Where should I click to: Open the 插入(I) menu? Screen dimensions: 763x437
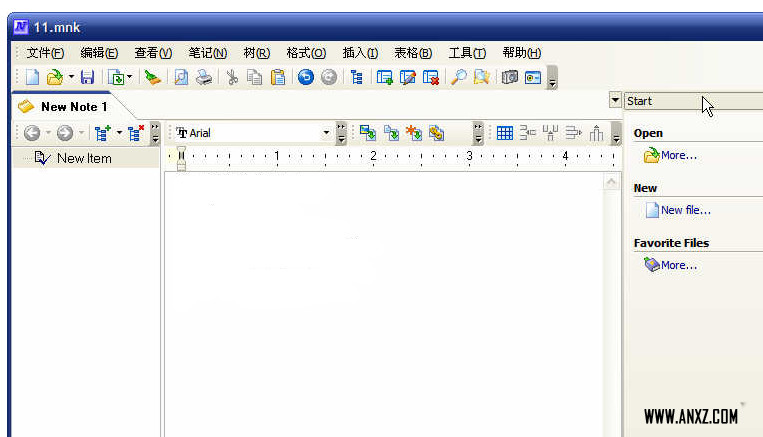click(x=360, y=53)
